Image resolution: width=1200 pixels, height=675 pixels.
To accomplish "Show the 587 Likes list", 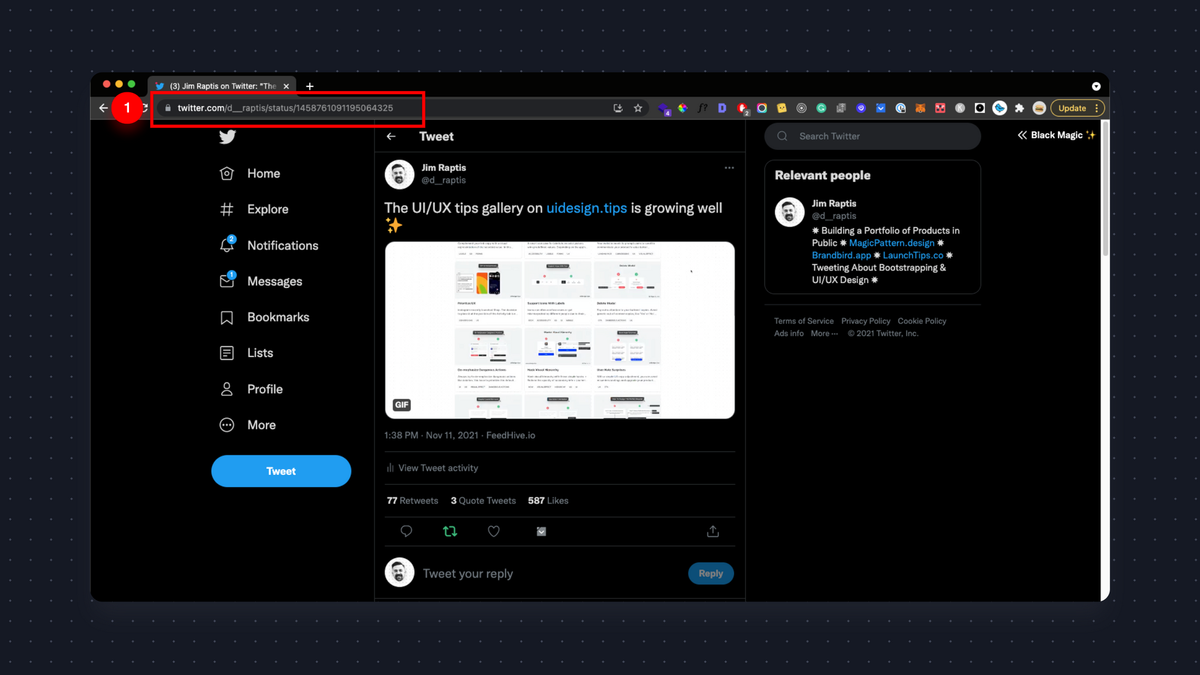I will point(548,500).
